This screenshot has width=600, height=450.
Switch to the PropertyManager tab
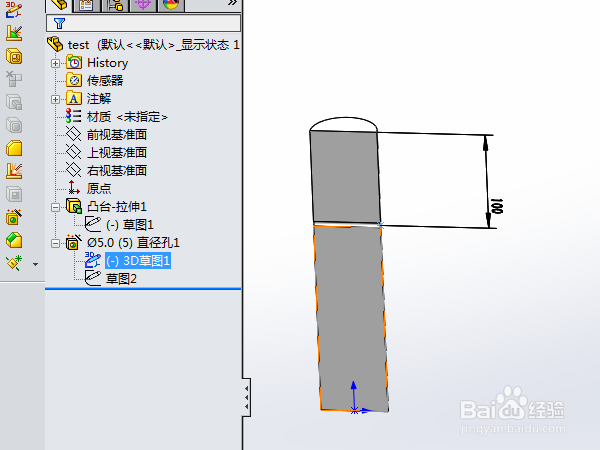click(86, 5)
